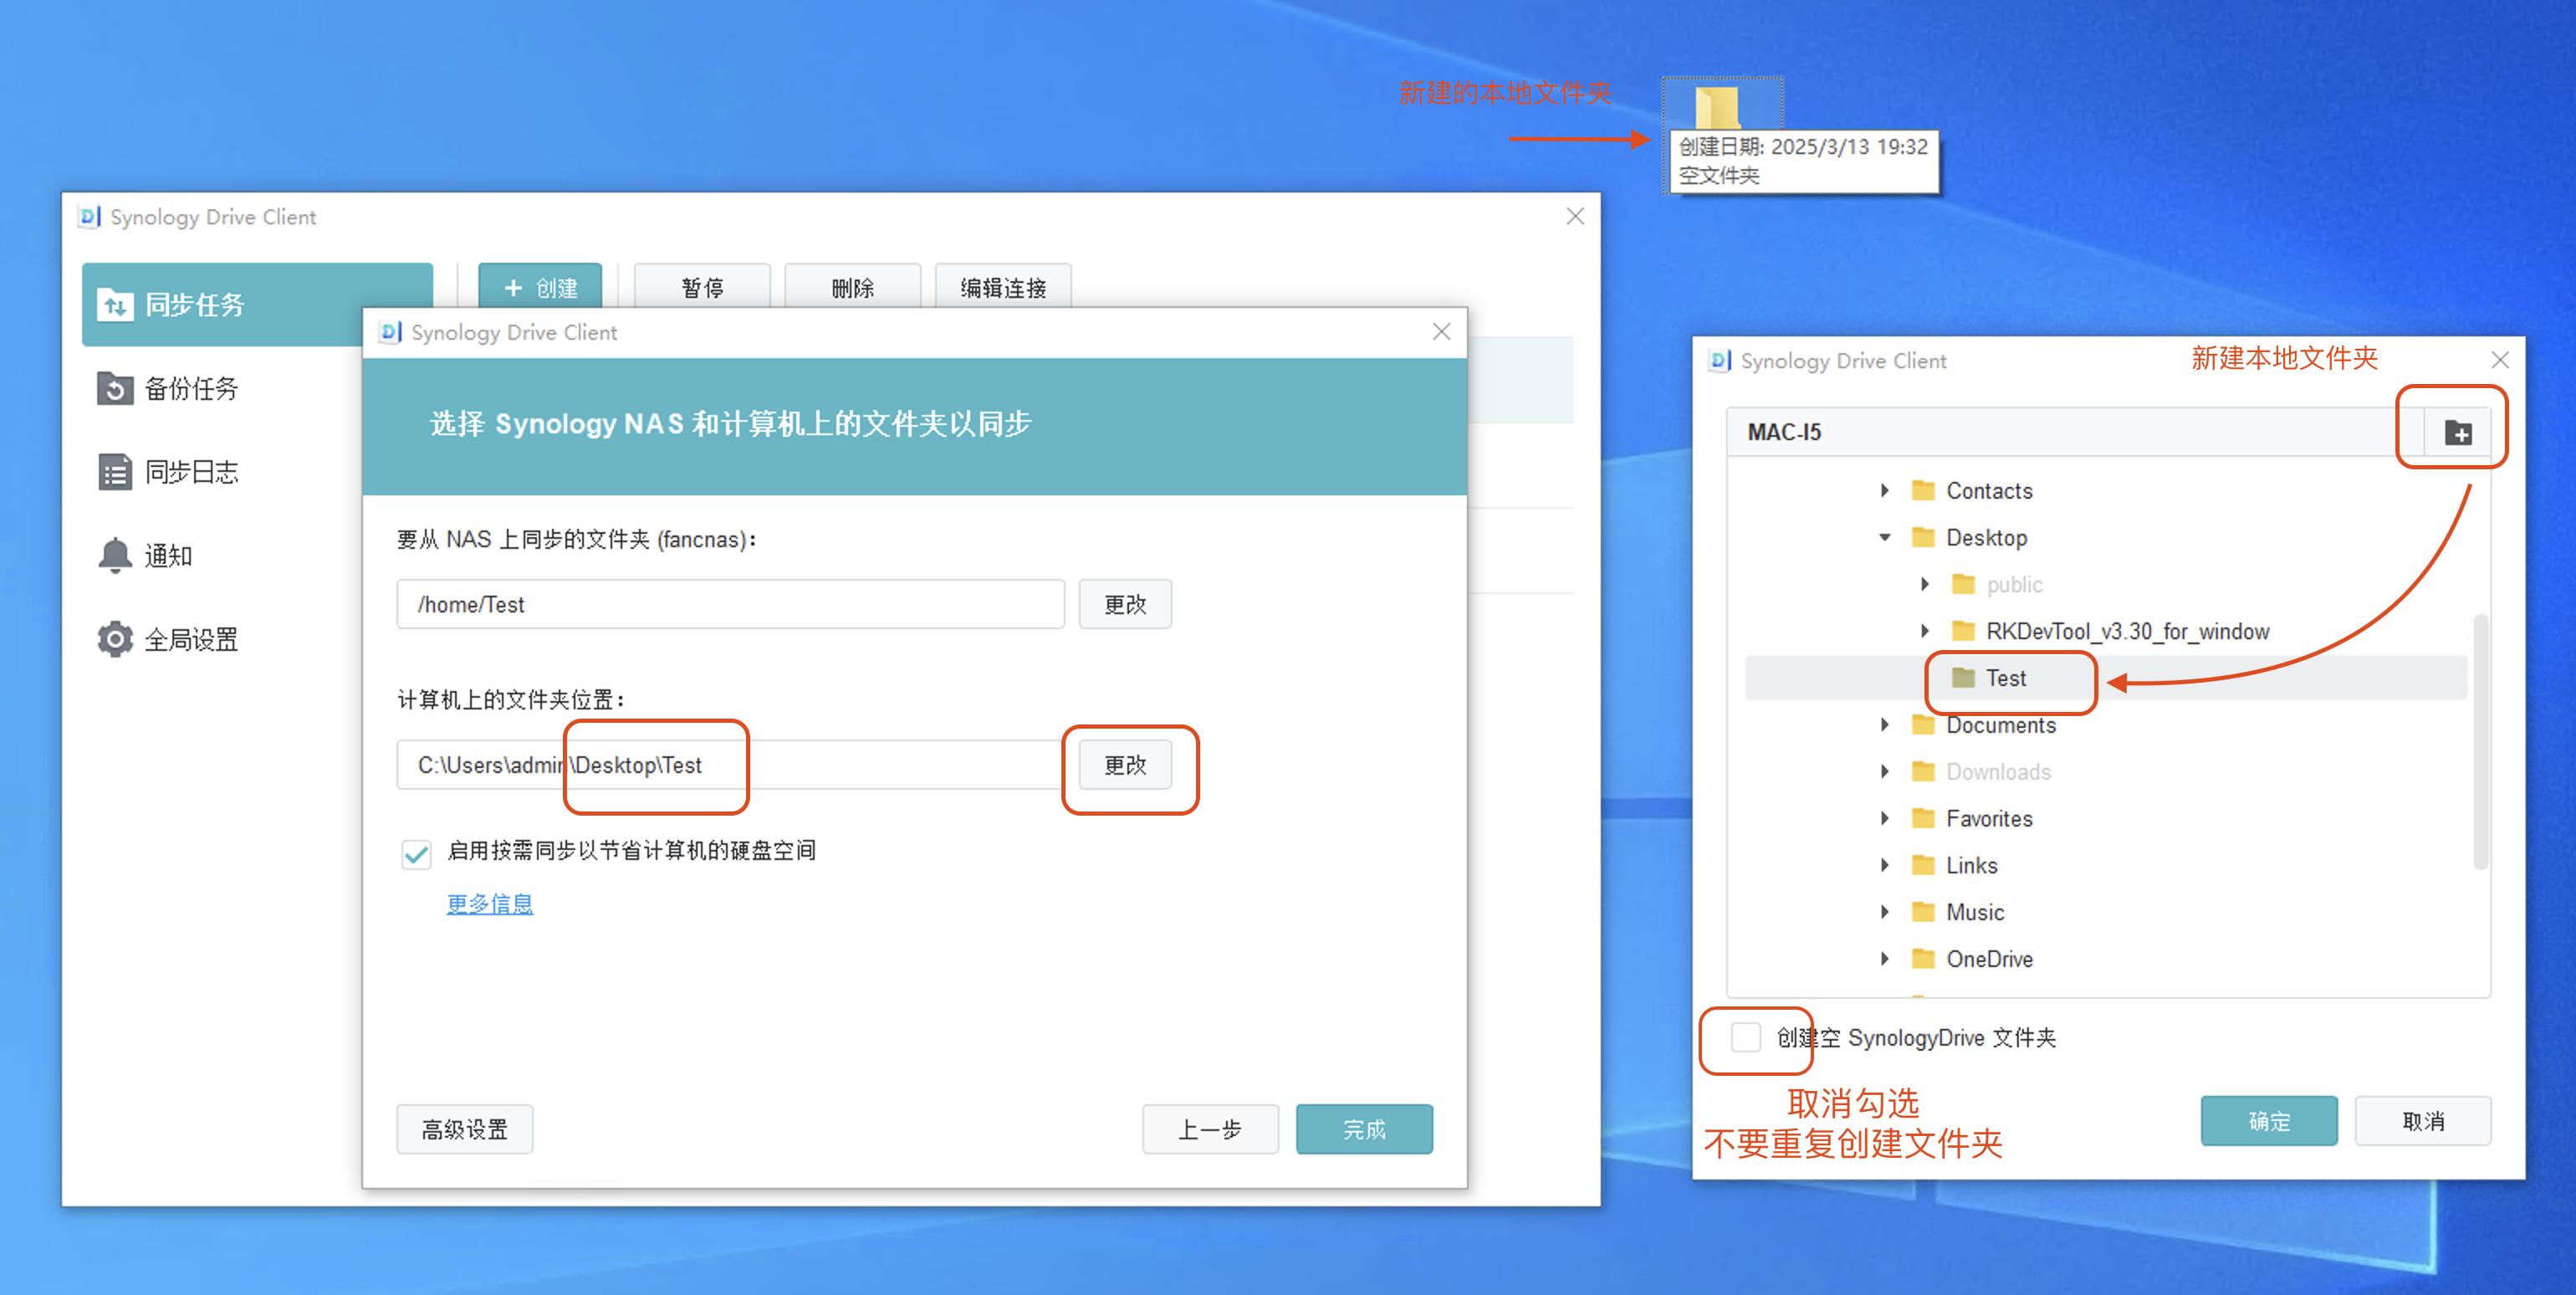Screen dimensions: 2576x1295
Task: Click the sync task arrows icon
Action: [x=115, y=305]
